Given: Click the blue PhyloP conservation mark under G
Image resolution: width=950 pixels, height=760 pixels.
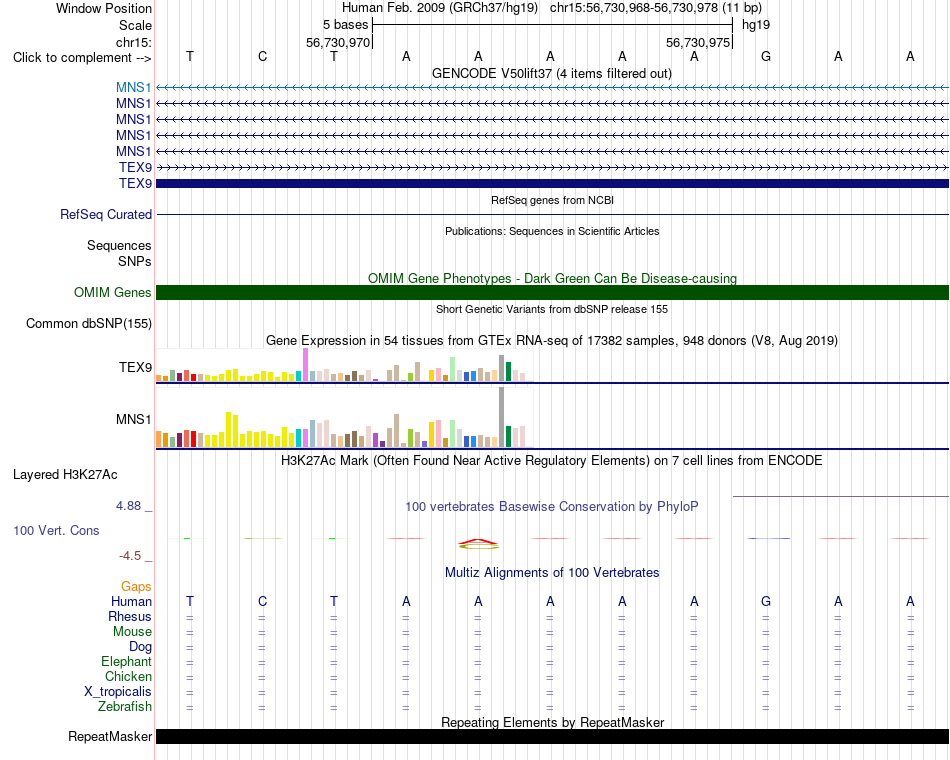Looking at the screenshot, I should point(769,538).
